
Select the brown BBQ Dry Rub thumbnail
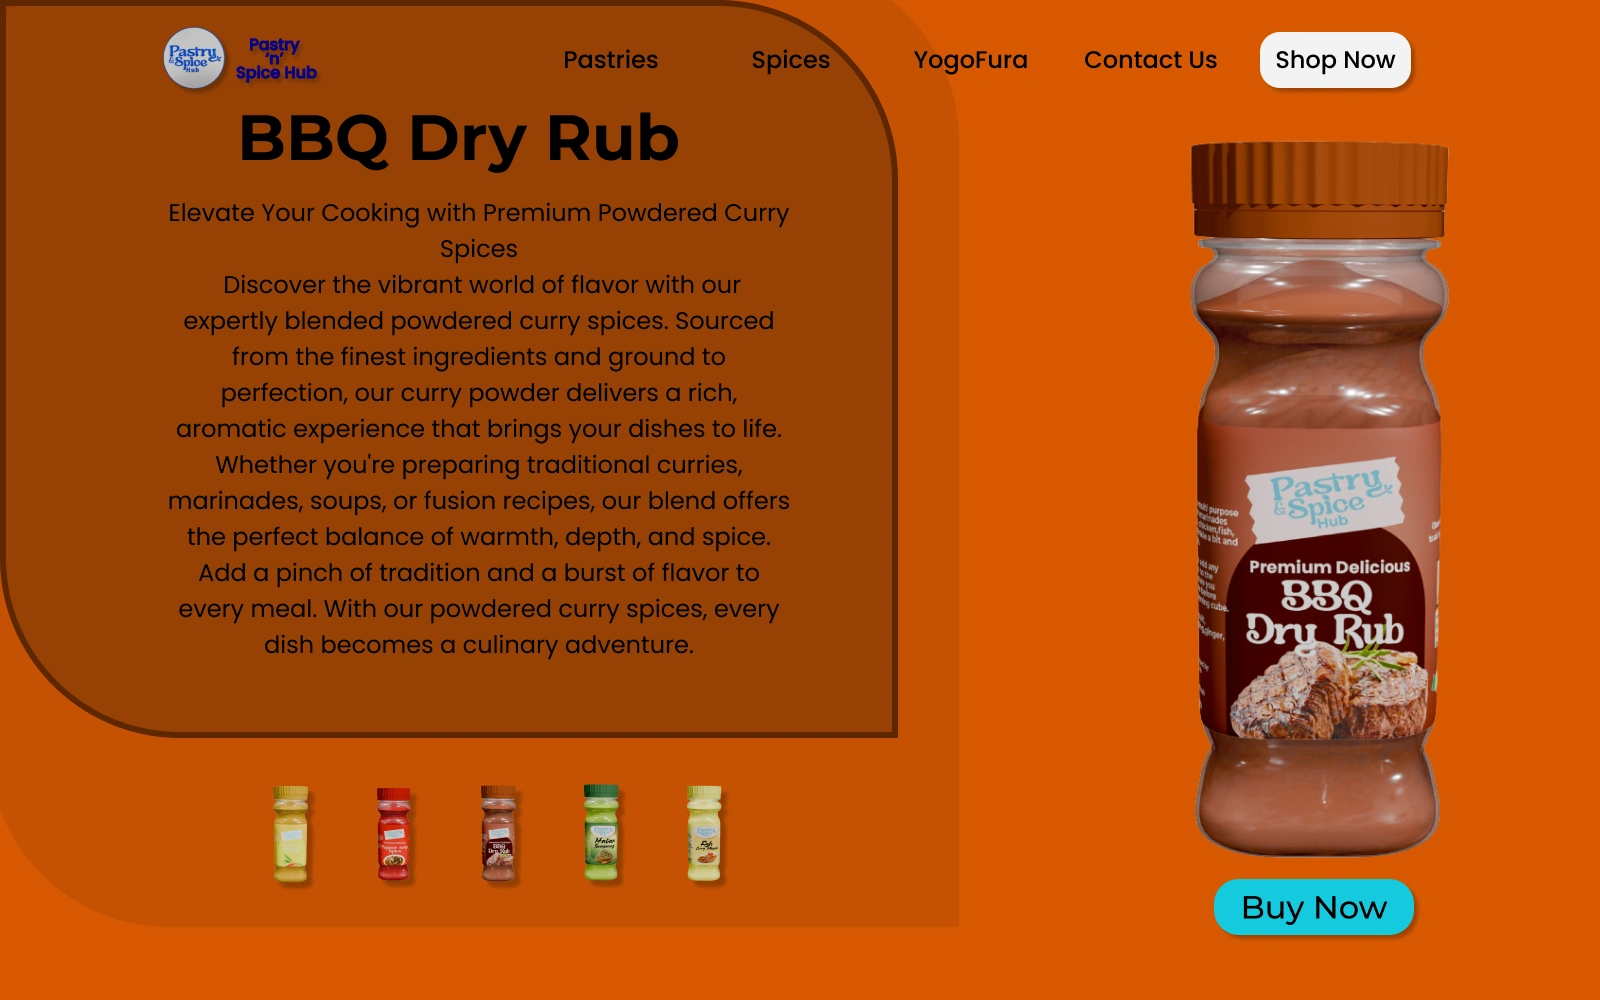(x=498, y=834)
